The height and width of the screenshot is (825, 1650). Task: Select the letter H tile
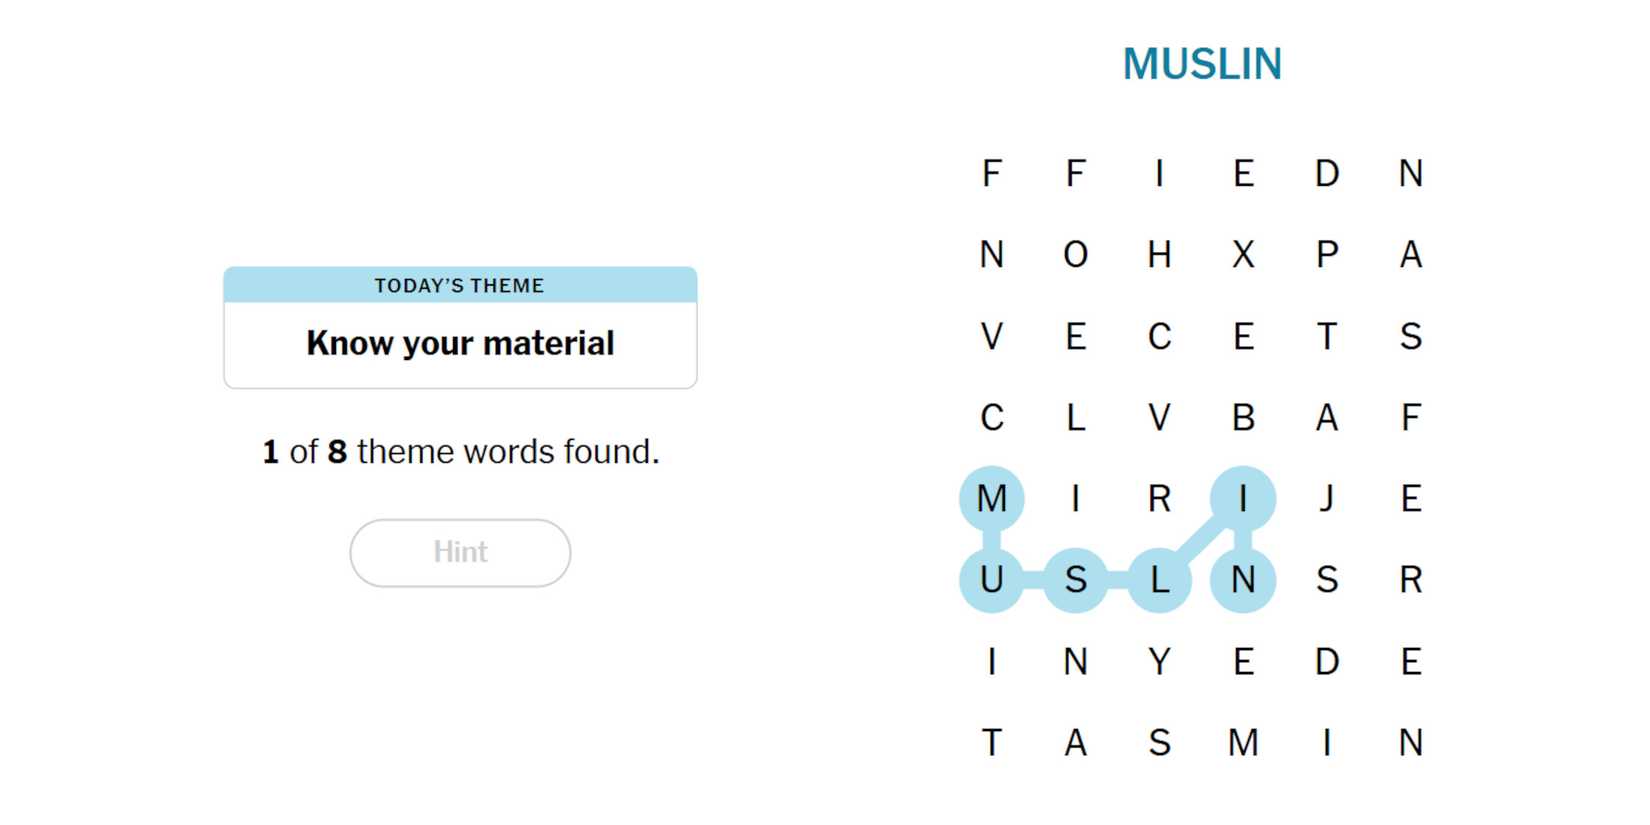1159,255
